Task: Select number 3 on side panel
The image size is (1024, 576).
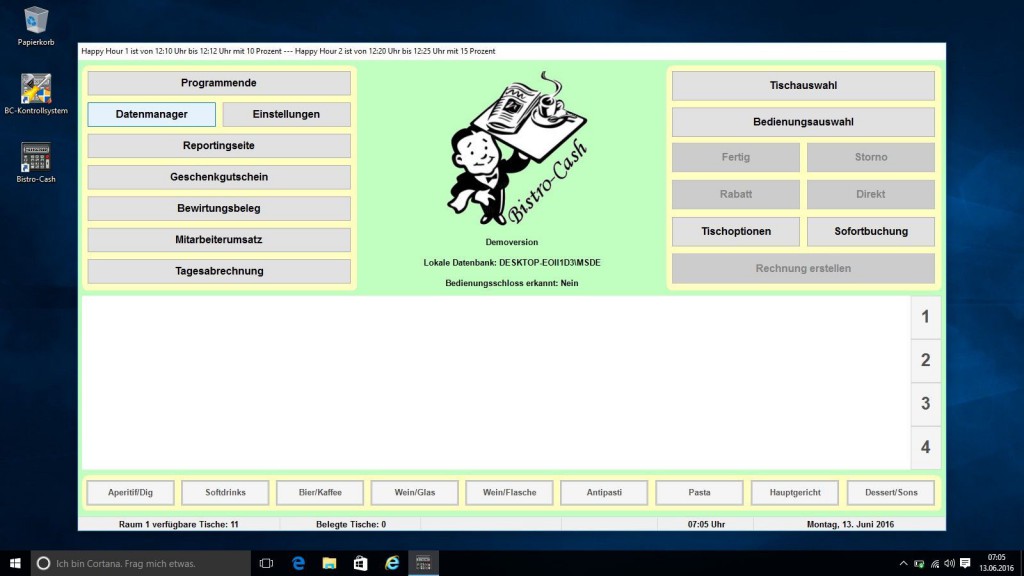Action: point(925,404)
